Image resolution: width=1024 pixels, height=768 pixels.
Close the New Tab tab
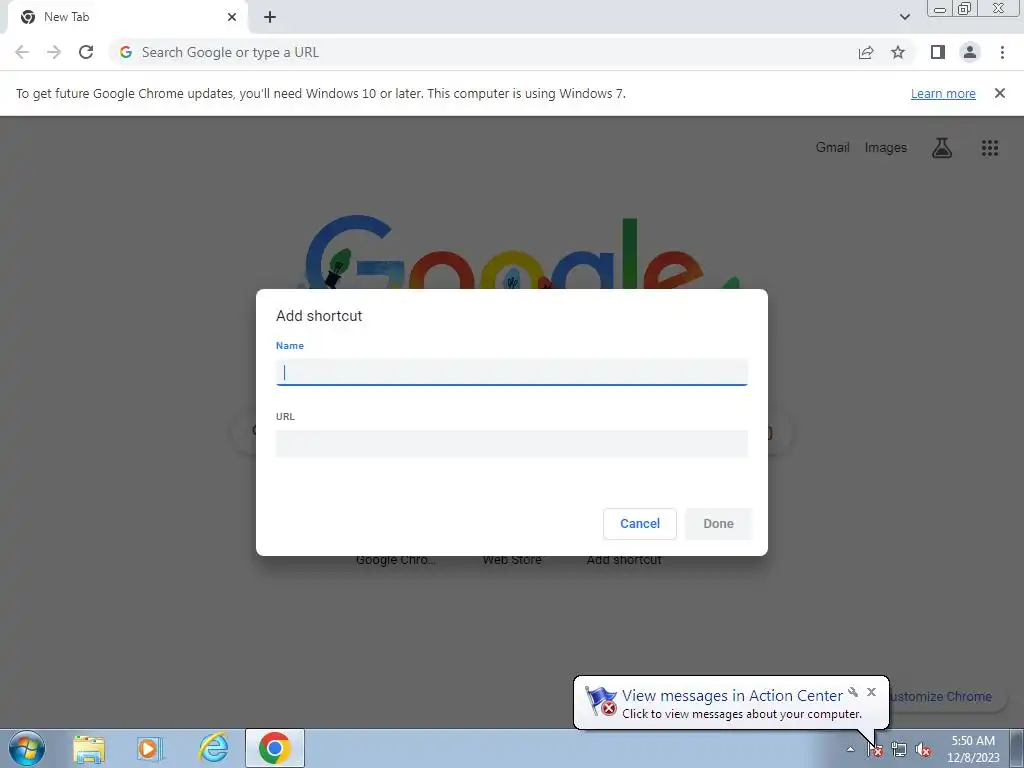[232, 17]
